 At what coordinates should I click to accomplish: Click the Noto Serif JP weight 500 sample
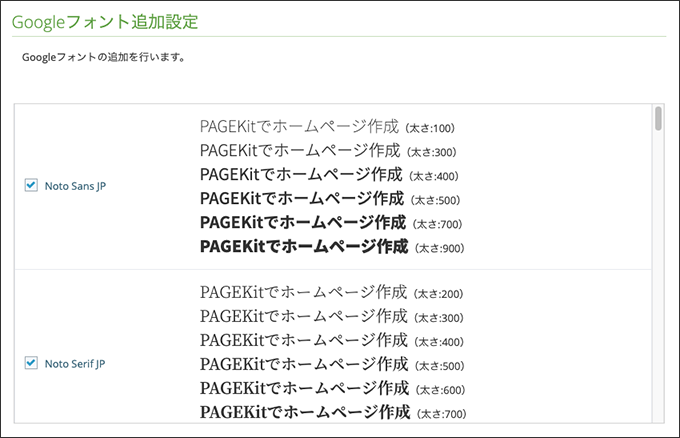332,364
